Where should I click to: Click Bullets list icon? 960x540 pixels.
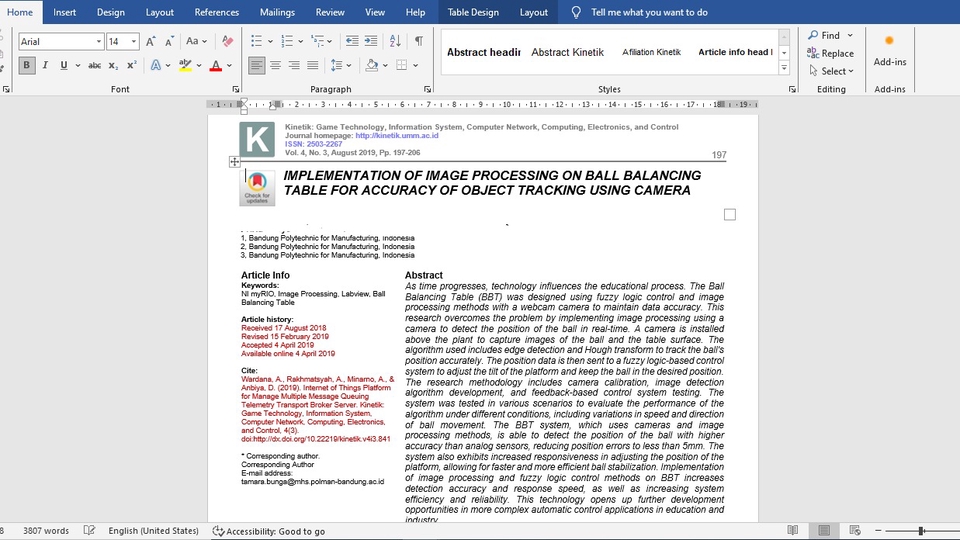pyautogui.click(x=257, y=41)
